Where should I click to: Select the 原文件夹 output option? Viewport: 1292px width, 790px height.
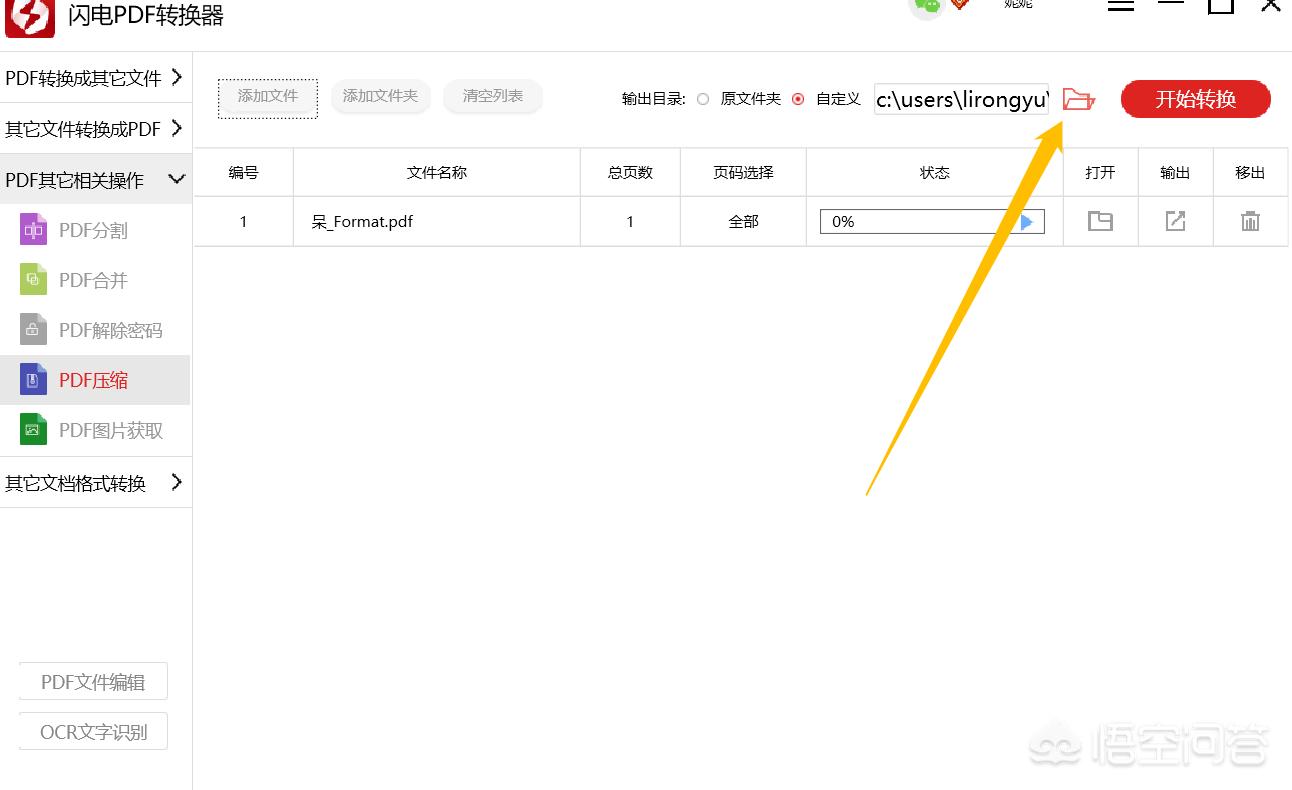[704, 99]
